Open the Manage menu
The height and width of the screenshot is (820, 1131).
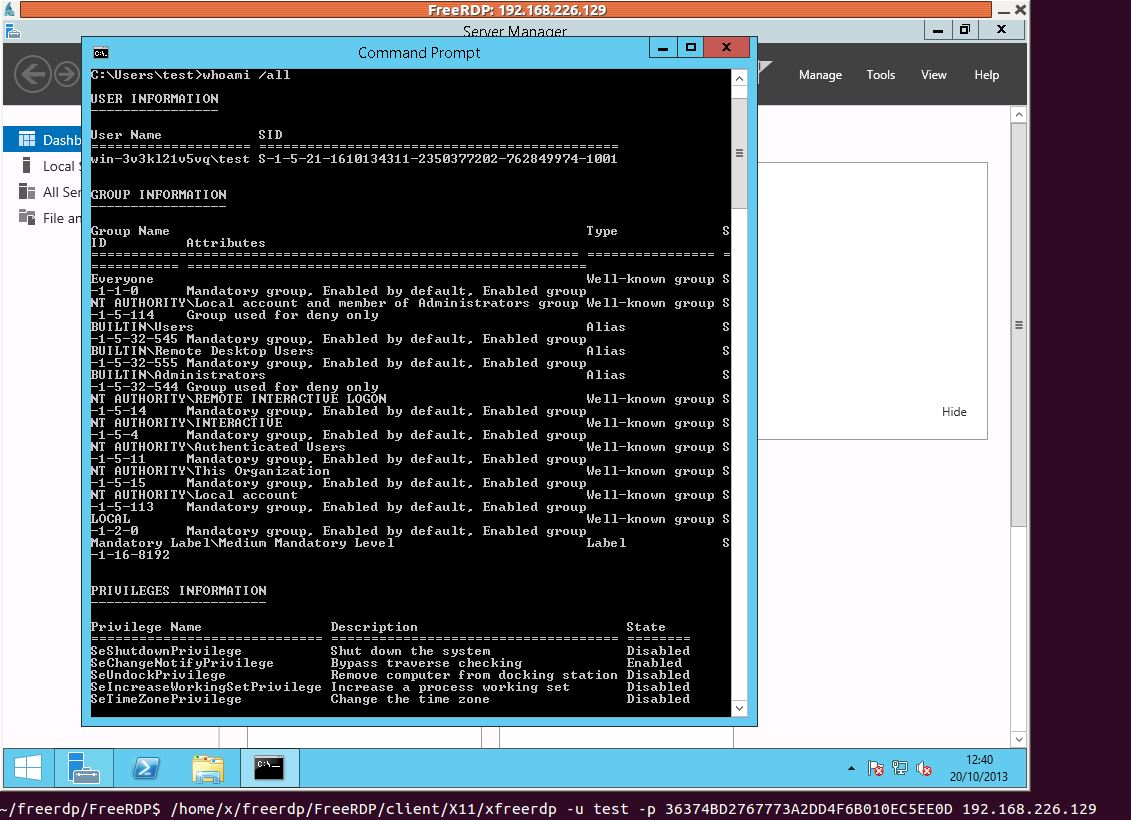[820, 74]
